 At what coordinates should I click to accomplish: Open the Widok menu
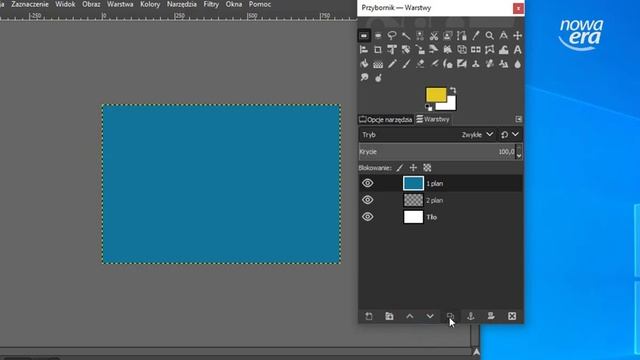65,4
